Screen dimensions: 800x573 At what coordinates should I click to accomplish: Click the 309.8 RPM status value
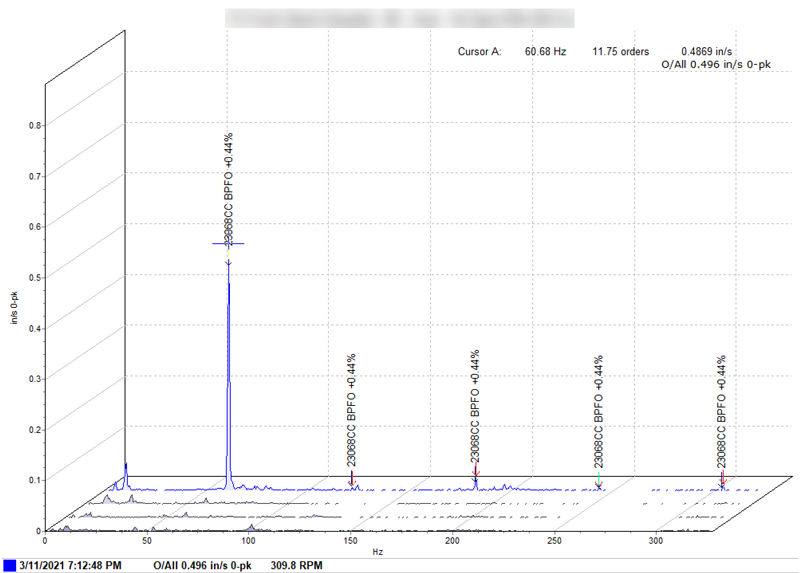pyautogui.click(x=296, y=565)
